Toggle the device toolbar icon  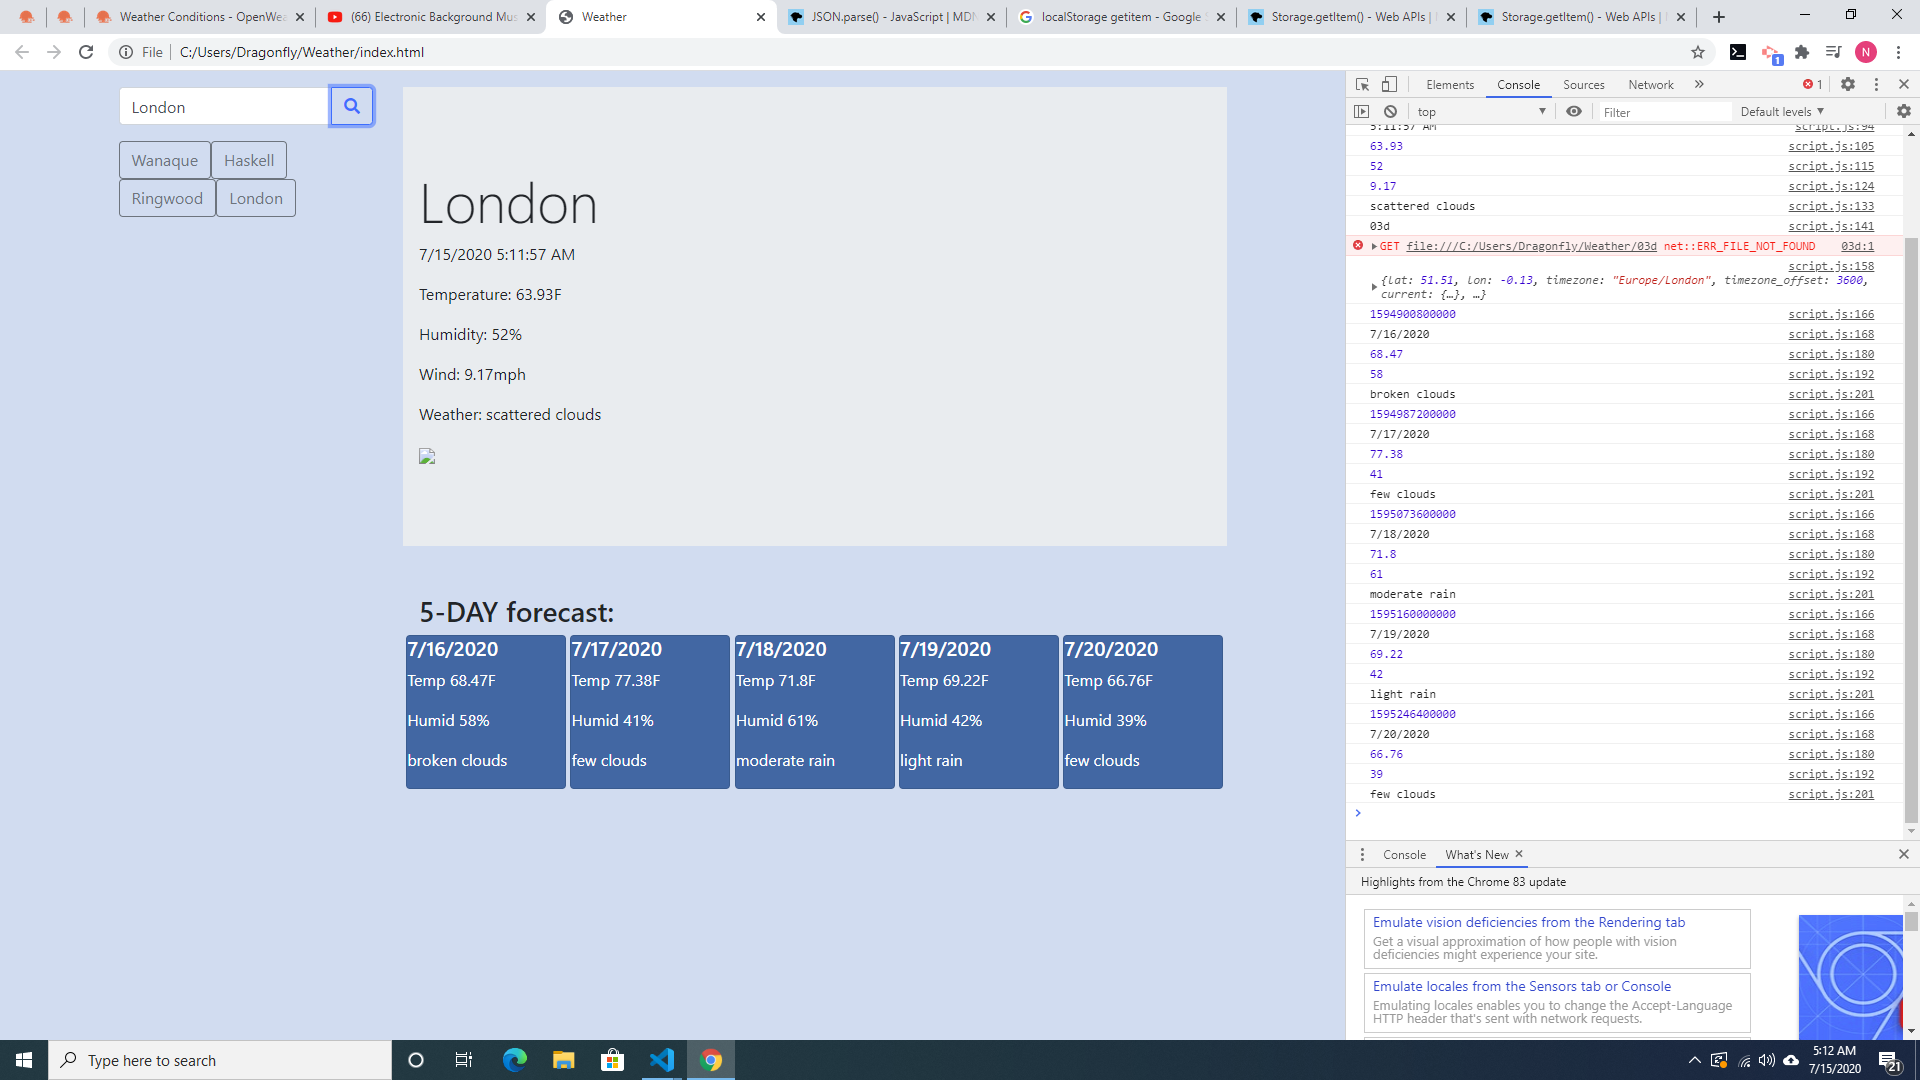pos(1389,85)
